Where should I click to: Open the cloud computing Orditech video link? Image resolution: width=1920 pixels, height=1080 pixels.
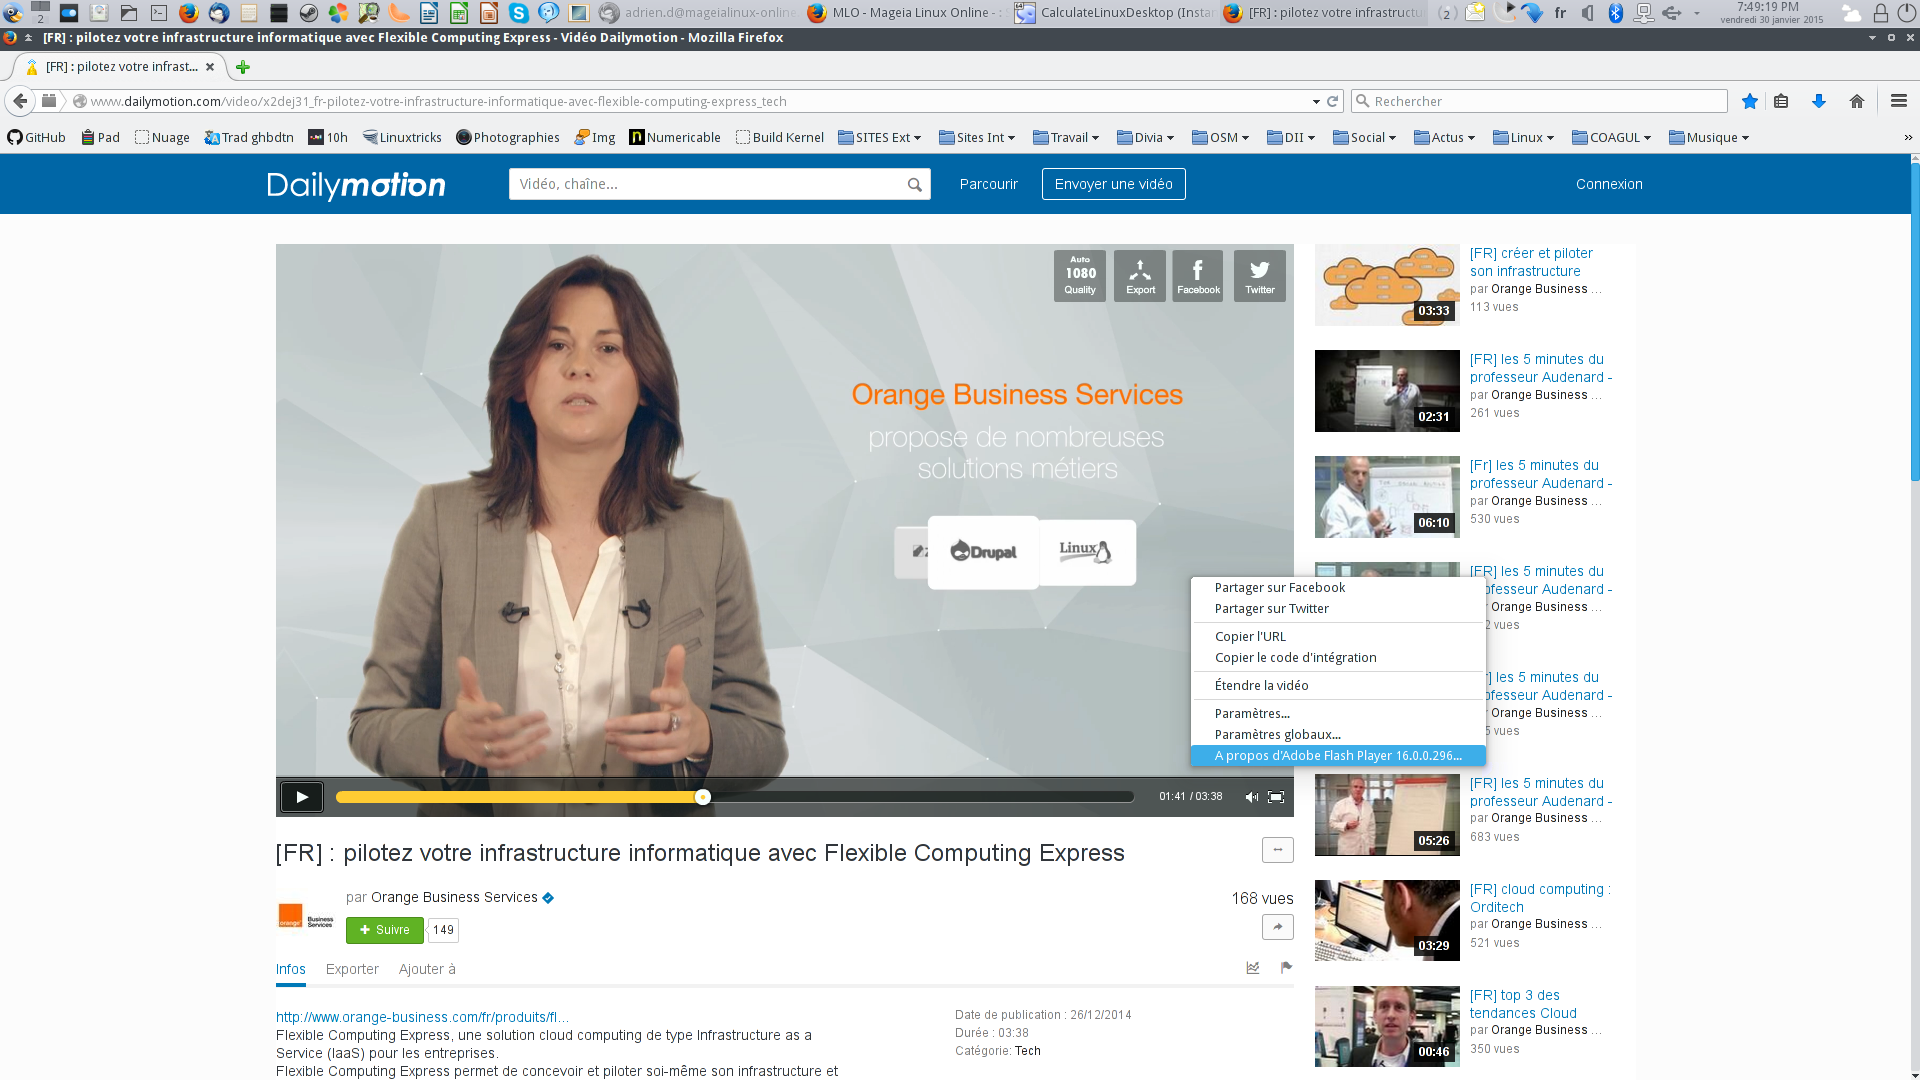[x=1538, y=898]
